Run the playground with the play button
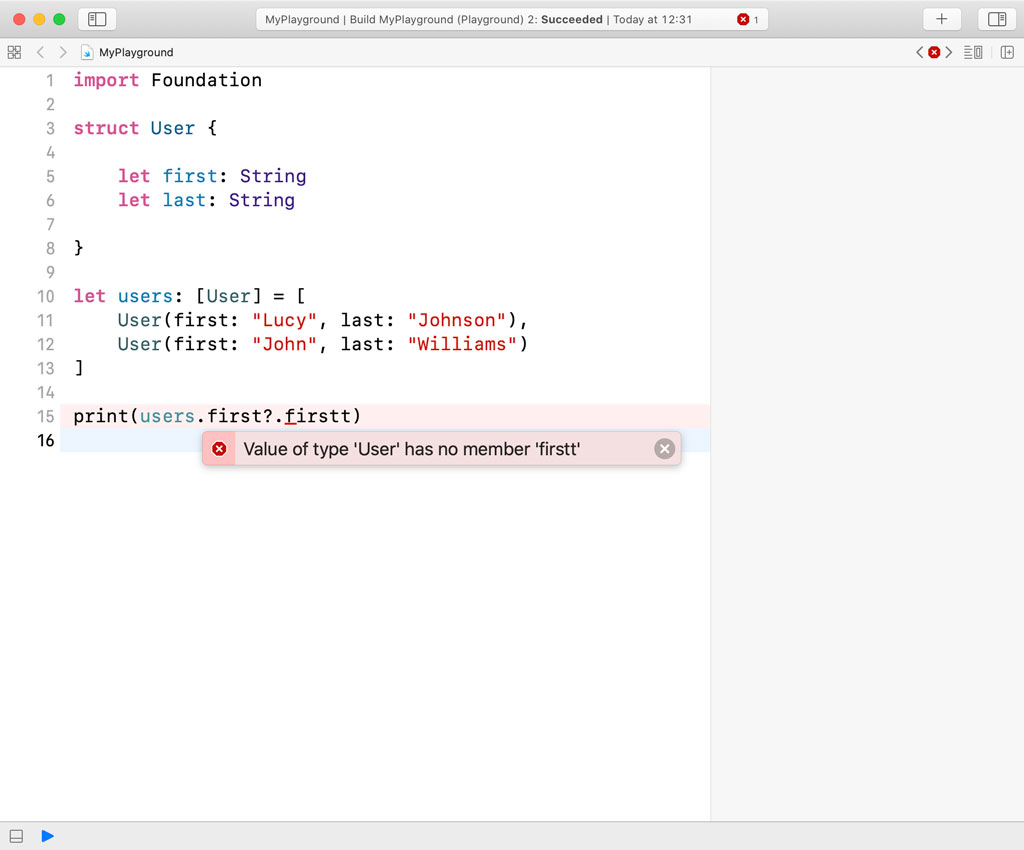 [47, 836]
